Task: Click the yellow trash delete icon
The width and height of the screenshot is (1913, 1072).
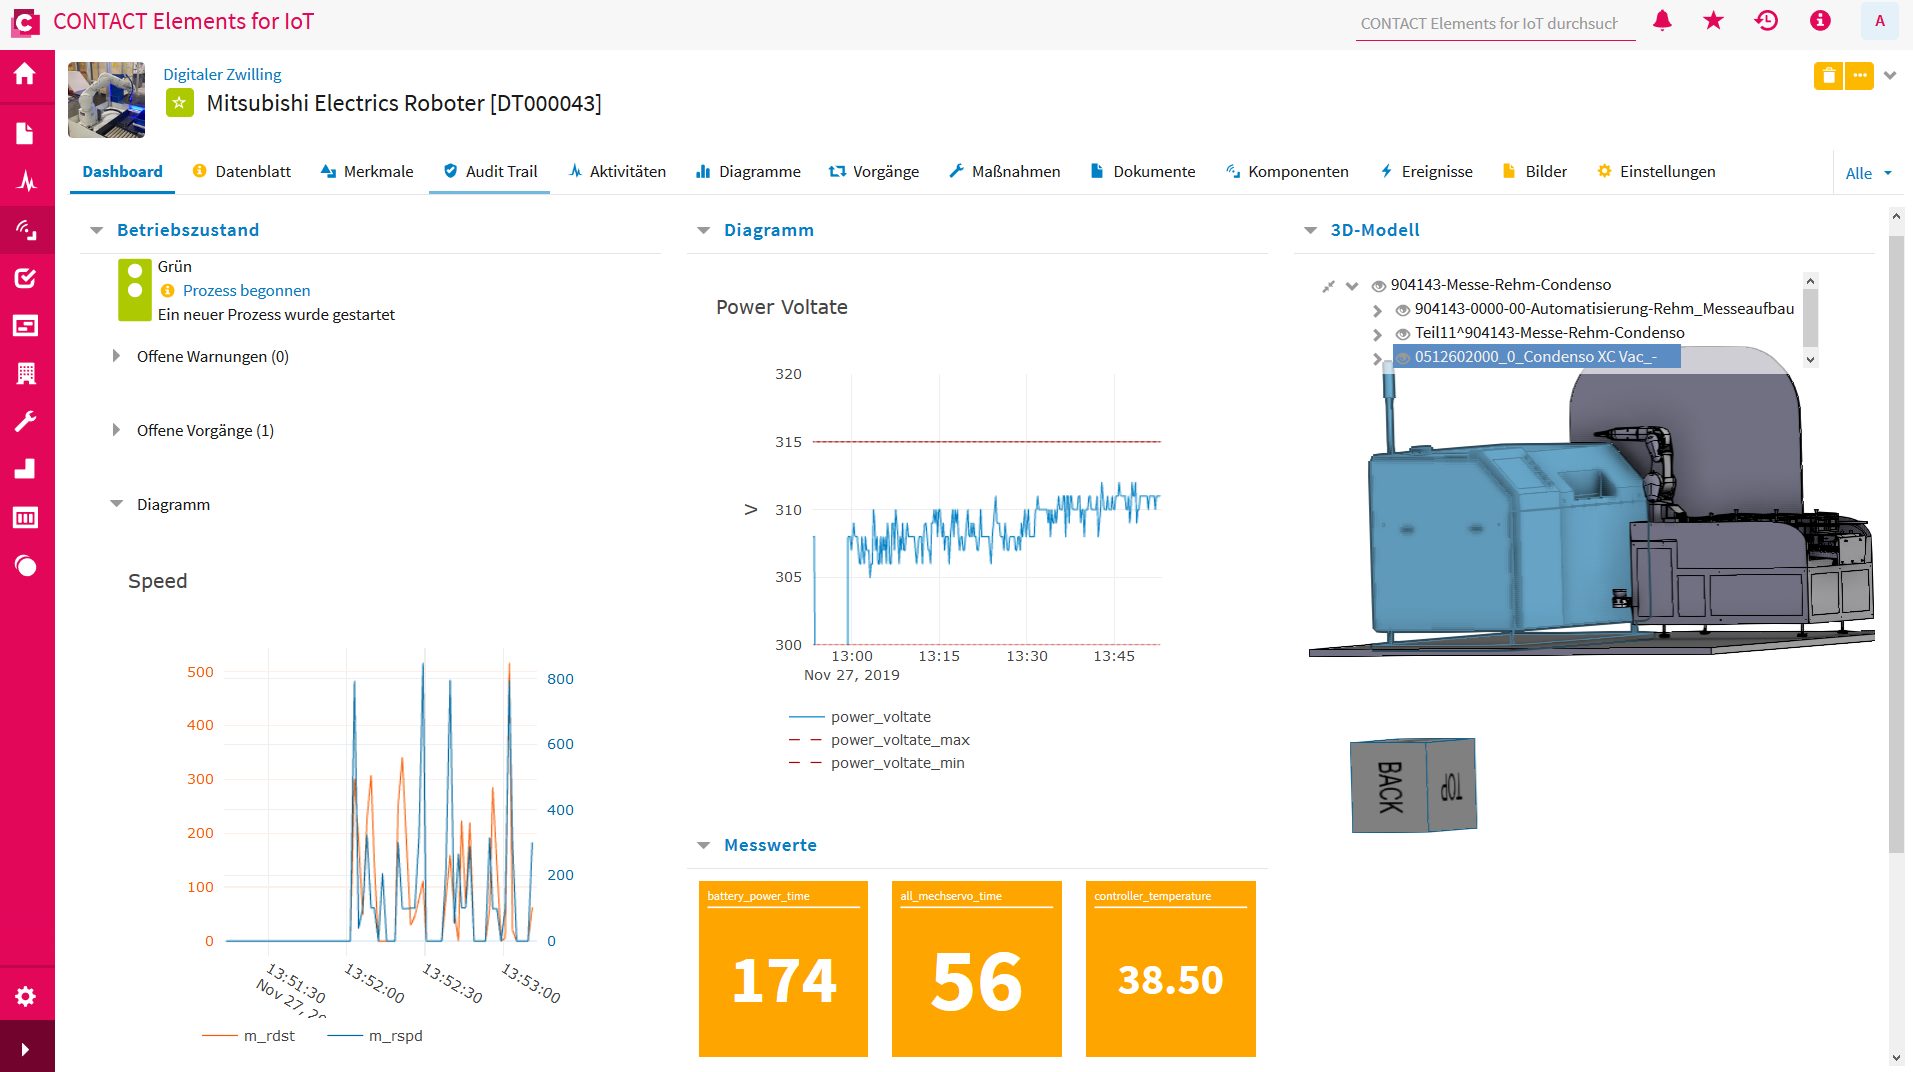Action: (1828, 76)
